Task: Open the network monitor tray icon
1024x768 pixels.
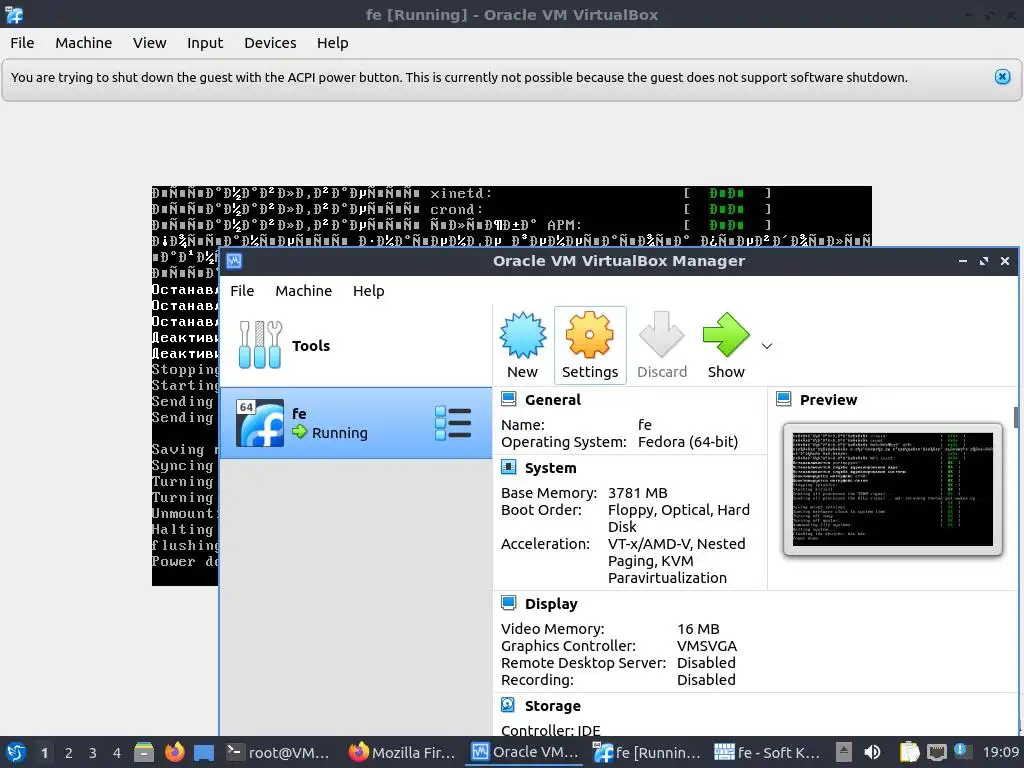Action: (936, 753)
